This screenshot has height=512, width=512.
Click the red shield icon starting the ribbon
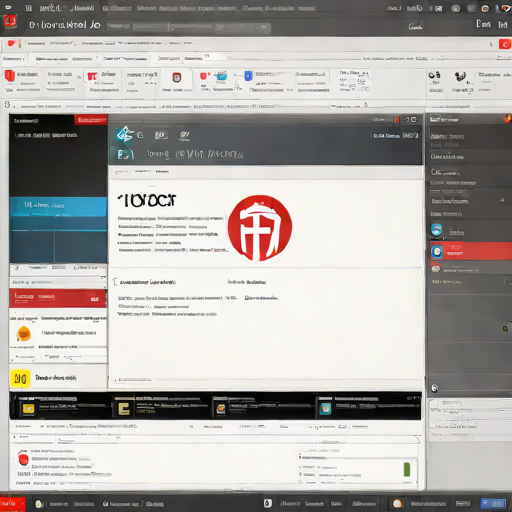pyautogui.click(x=10, y=76)
